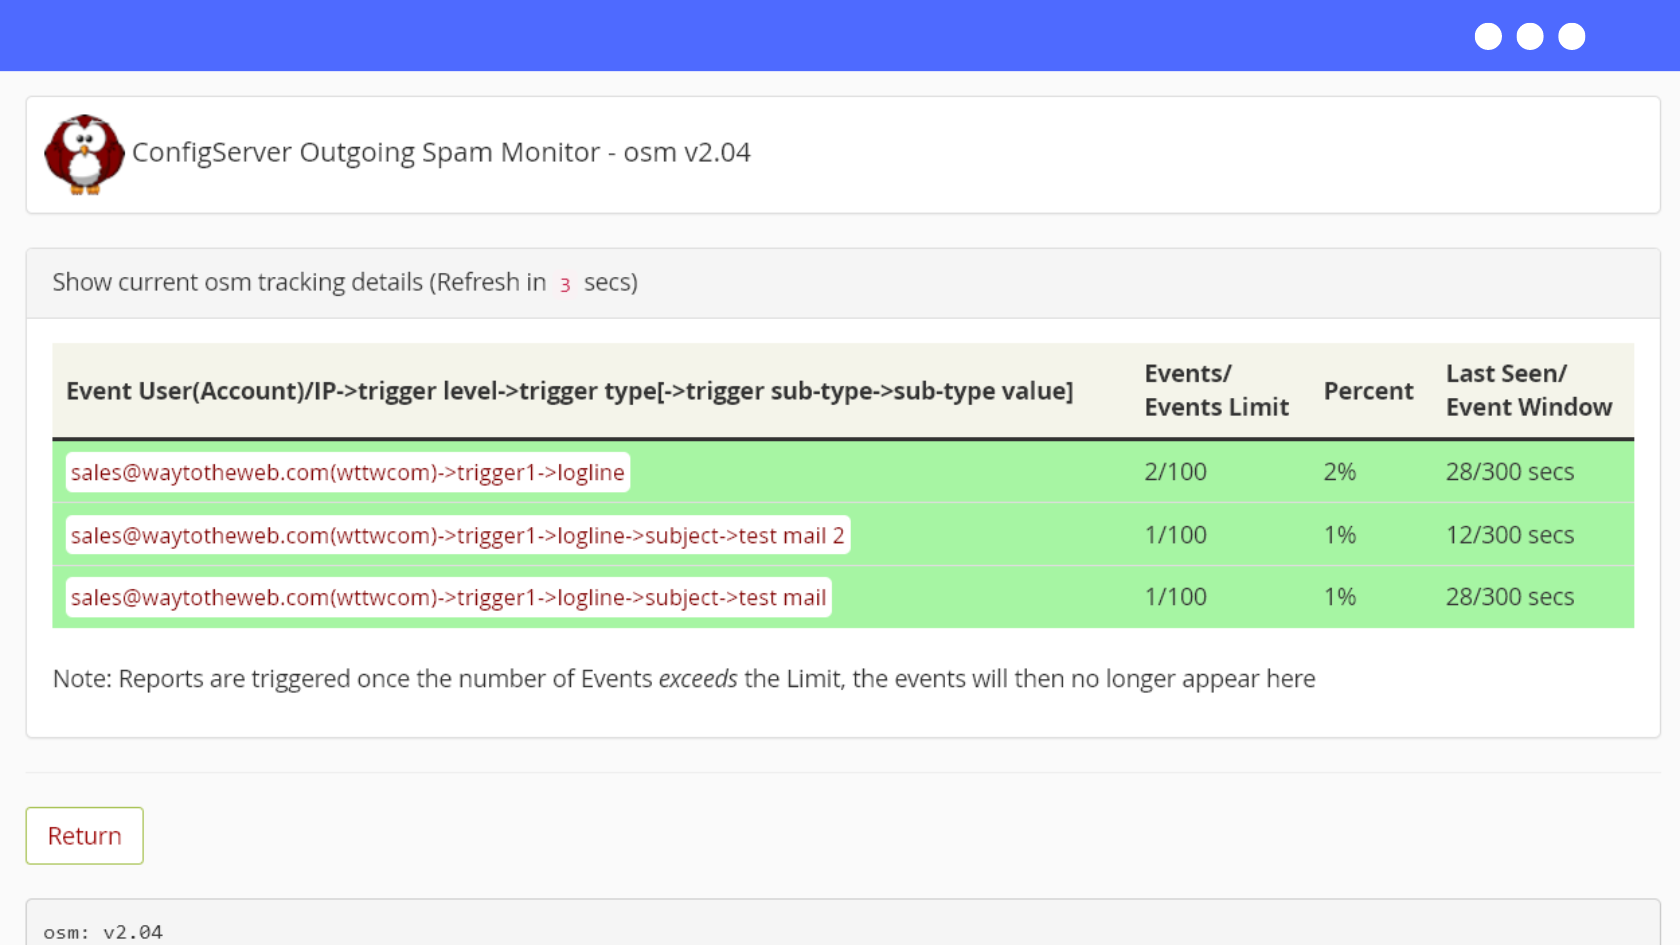The image size is (1680, 945).
Task: Click the 12/300 secs value
Action: (1509, 535)
